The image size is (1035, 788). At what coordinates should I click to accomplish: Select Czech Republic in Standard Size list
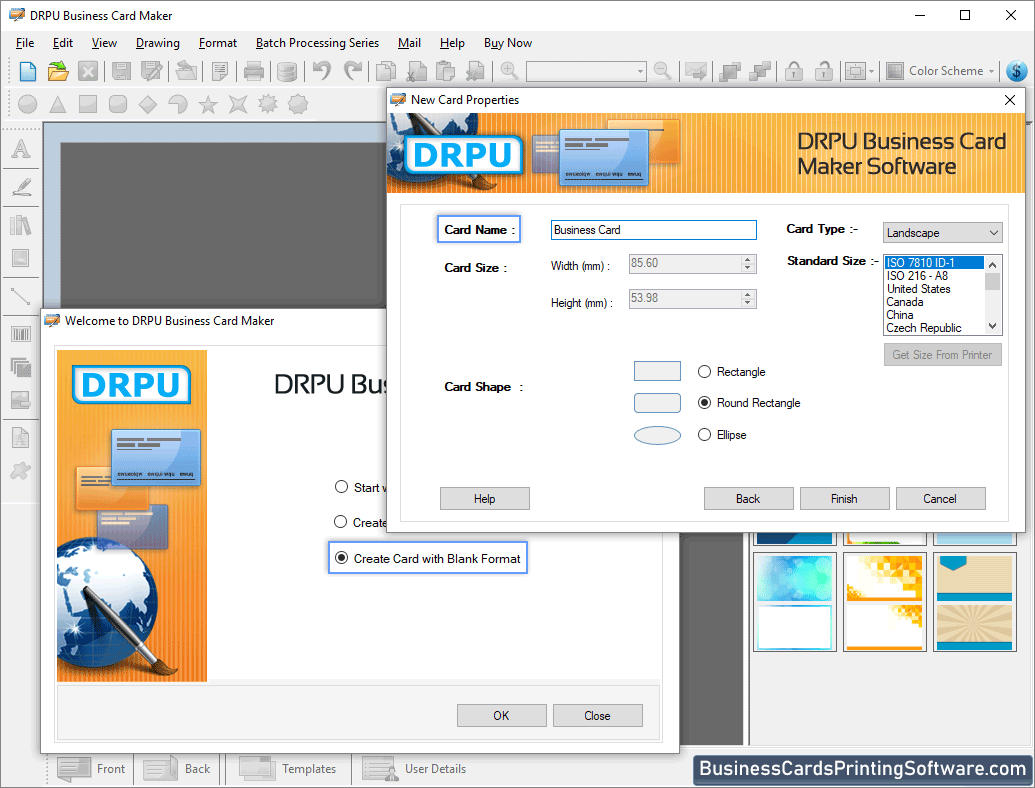[934, 328]
